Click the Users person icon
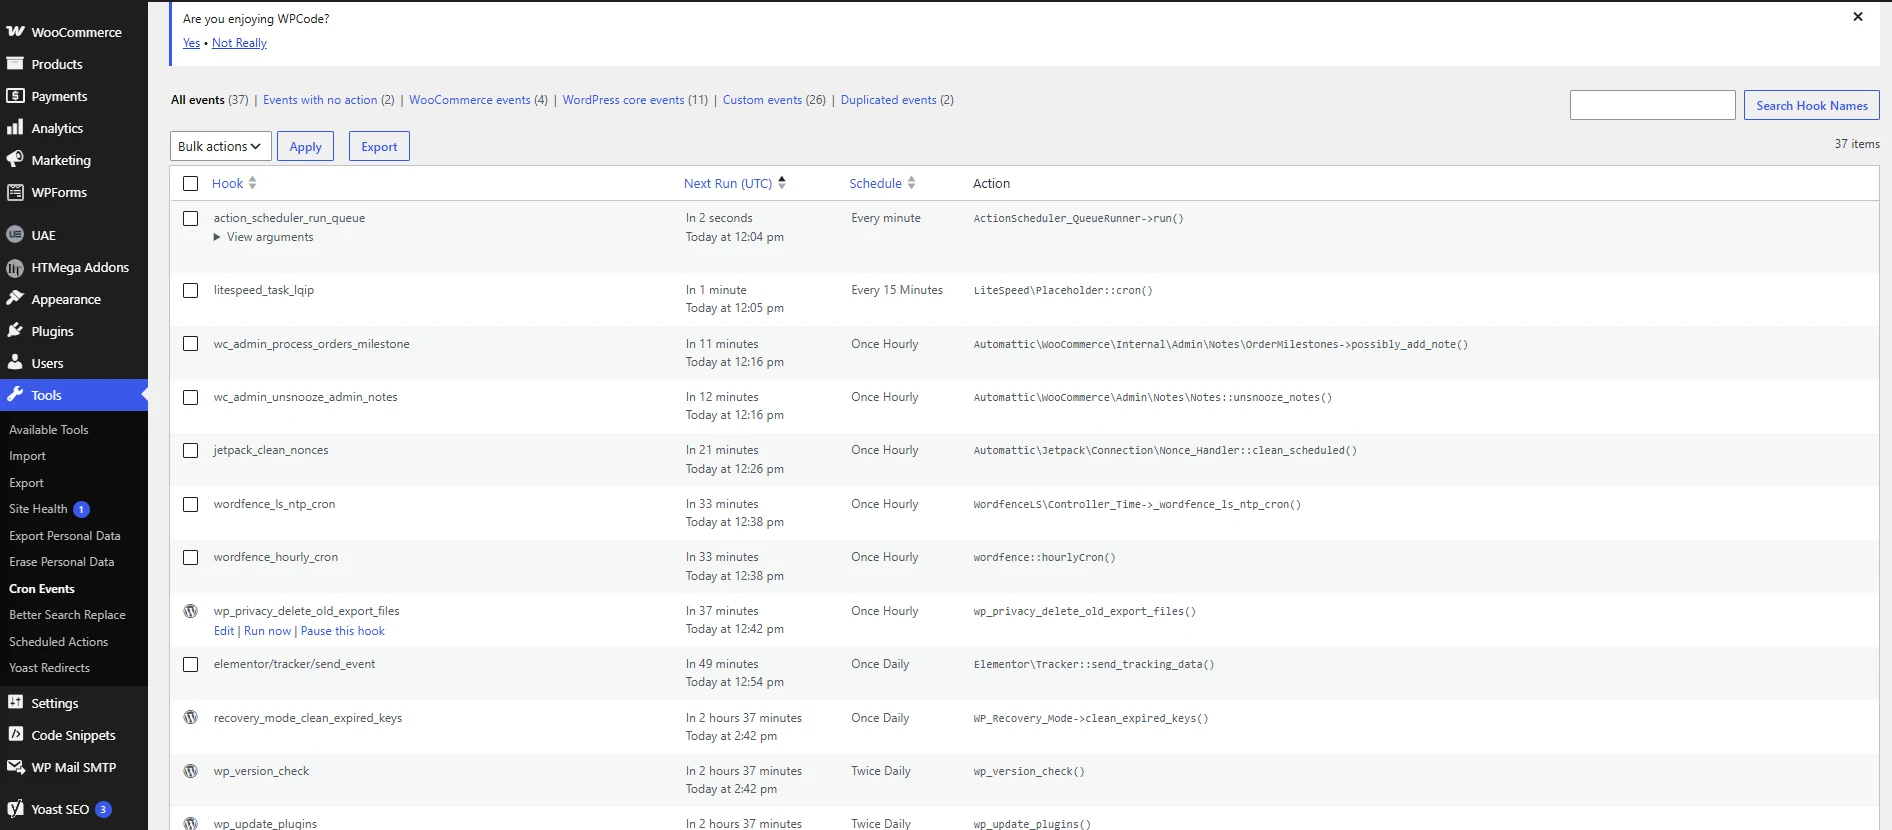This screenshot has width=1892, height=830. pyautogui.click(x=15, y=363)
